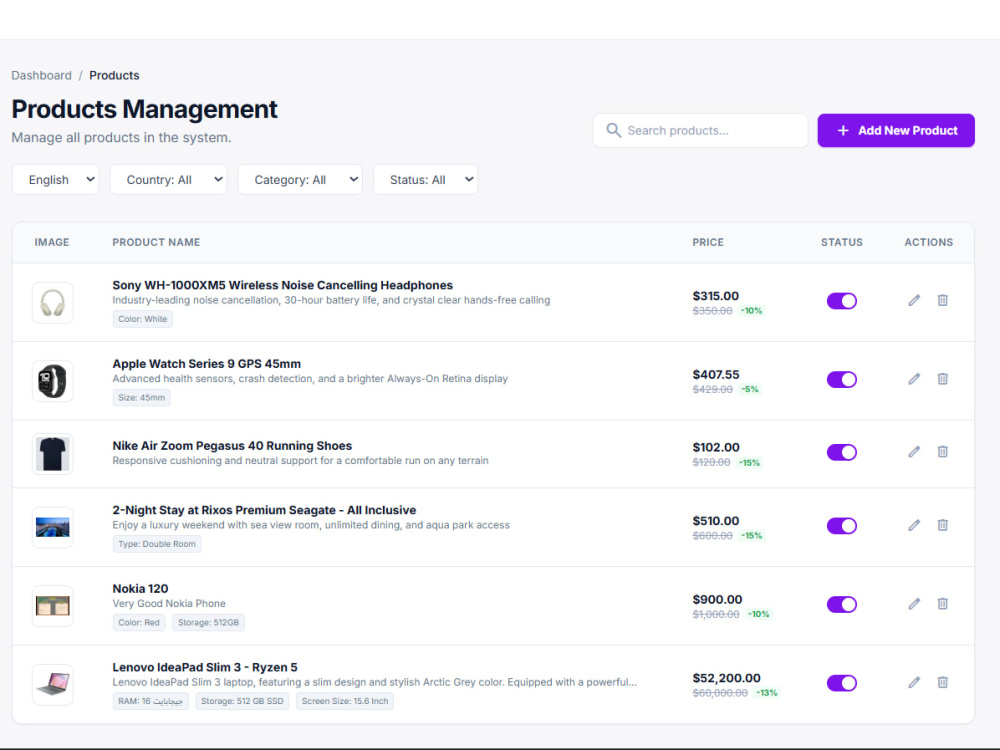Open the Sony headphones product thumbnail

[52, 303]
